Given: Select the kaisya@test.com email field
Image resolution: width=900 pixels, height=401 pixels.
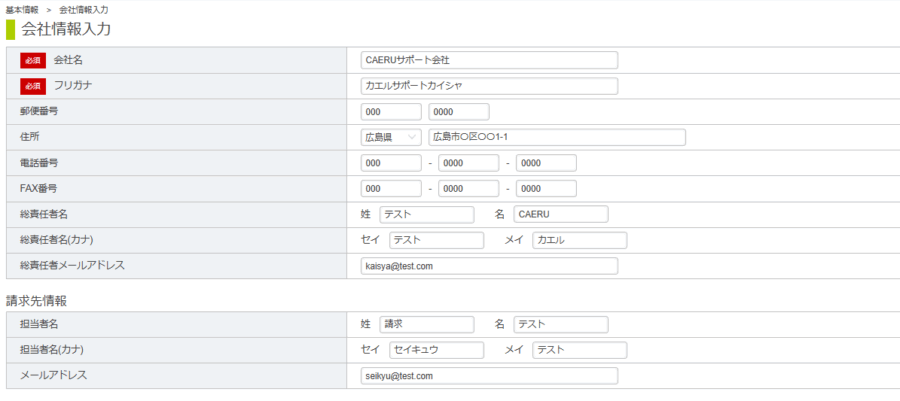Looking at the screenshot, I should pos(489,266).
